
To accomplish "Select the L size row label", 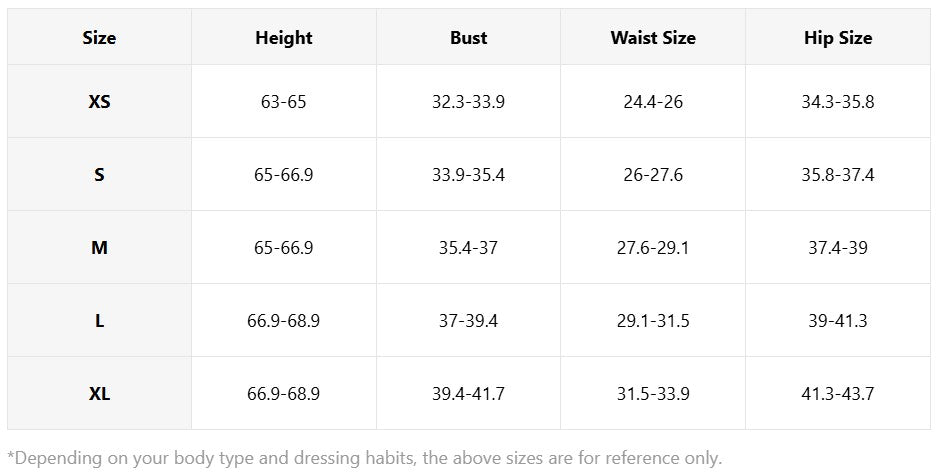I will [x=99, y=321].
